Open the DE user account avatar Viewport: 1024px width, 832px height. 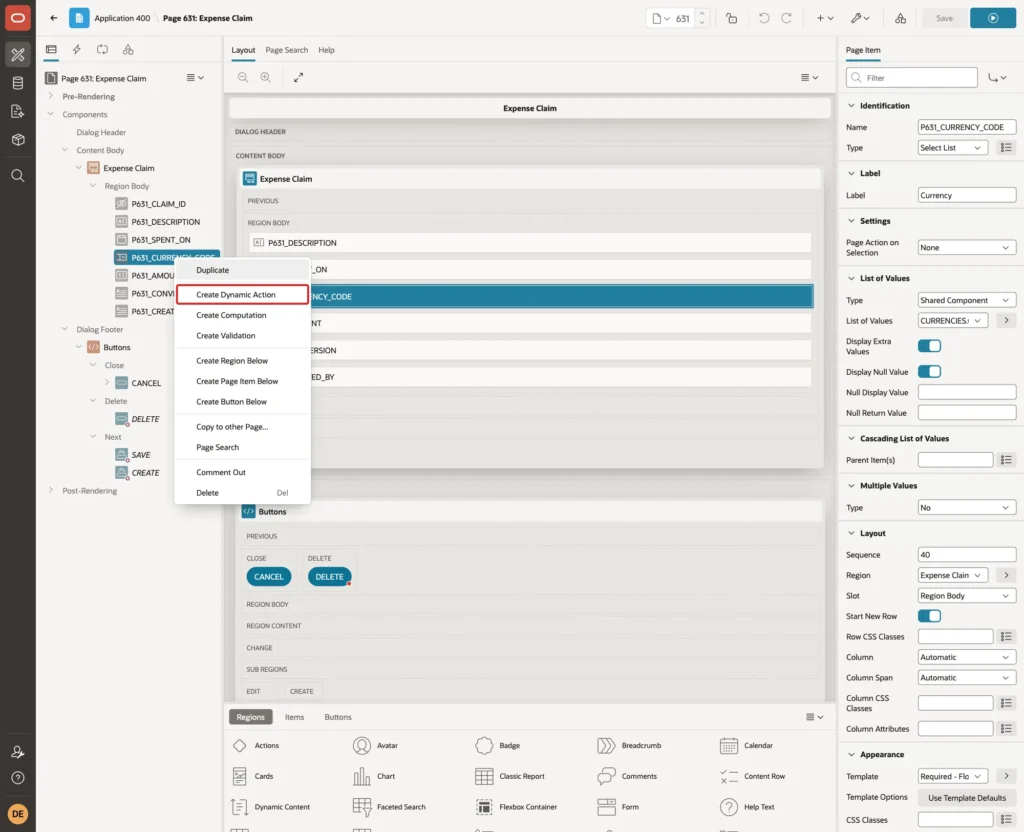coord(18,814)
